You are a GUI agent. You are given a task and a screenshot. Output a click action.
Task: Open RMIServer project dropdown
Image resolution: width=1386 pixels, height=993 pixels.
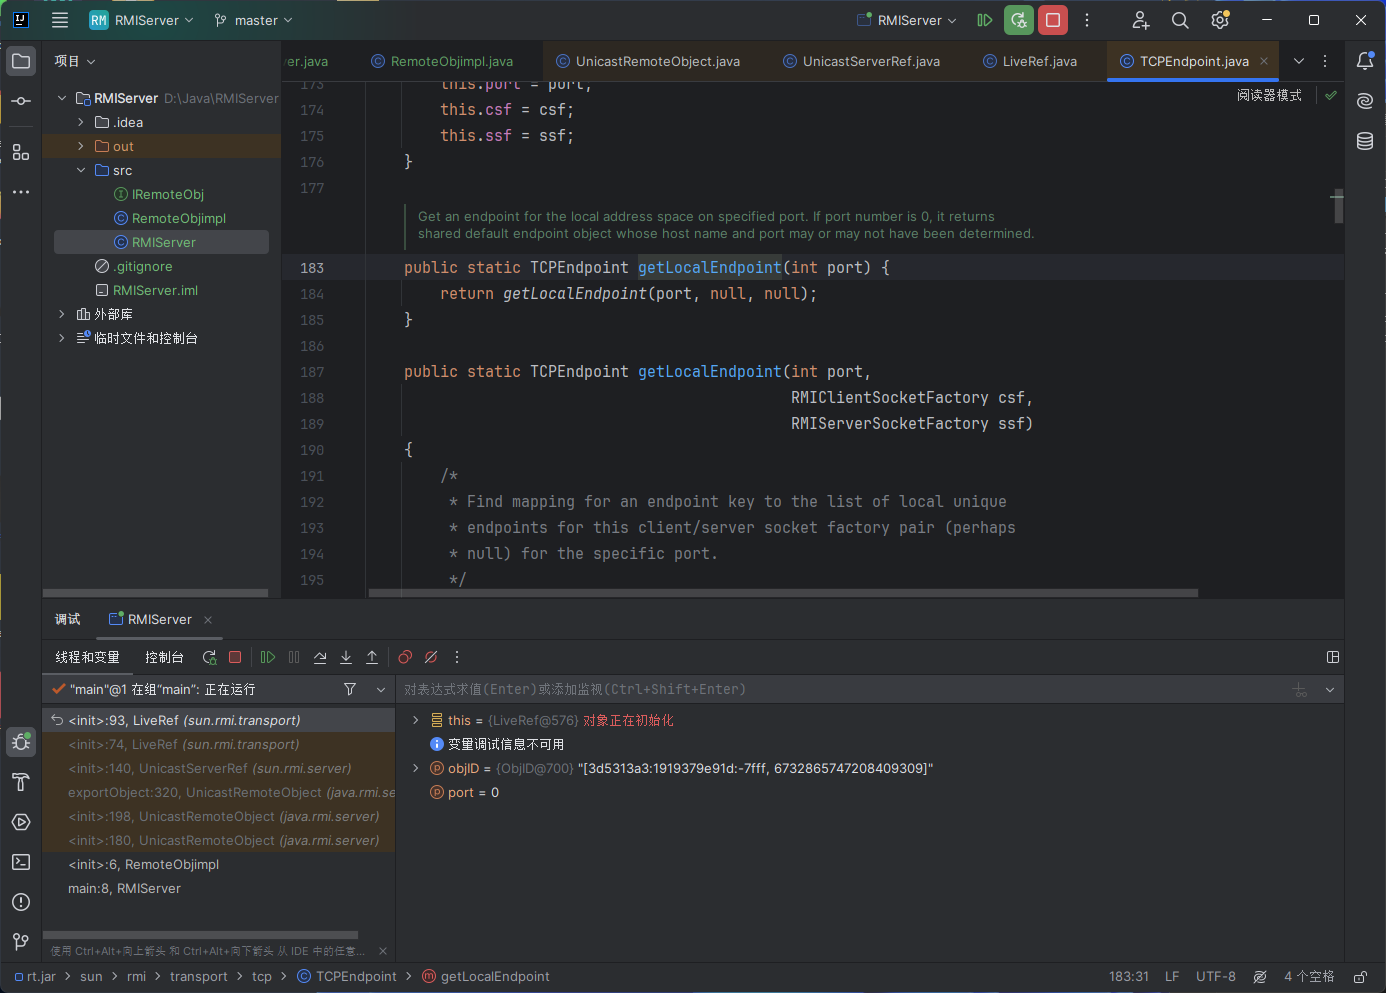[x=141, y=20]
